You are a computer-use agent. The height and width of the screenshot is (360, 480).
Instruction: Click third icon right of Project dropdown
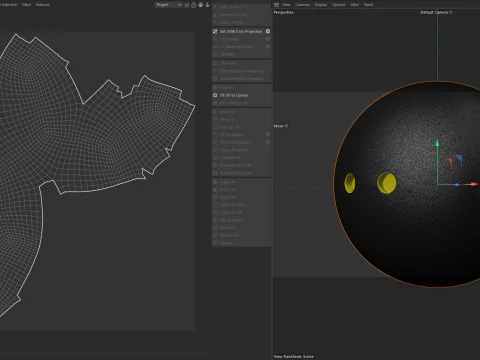point(200,5)
